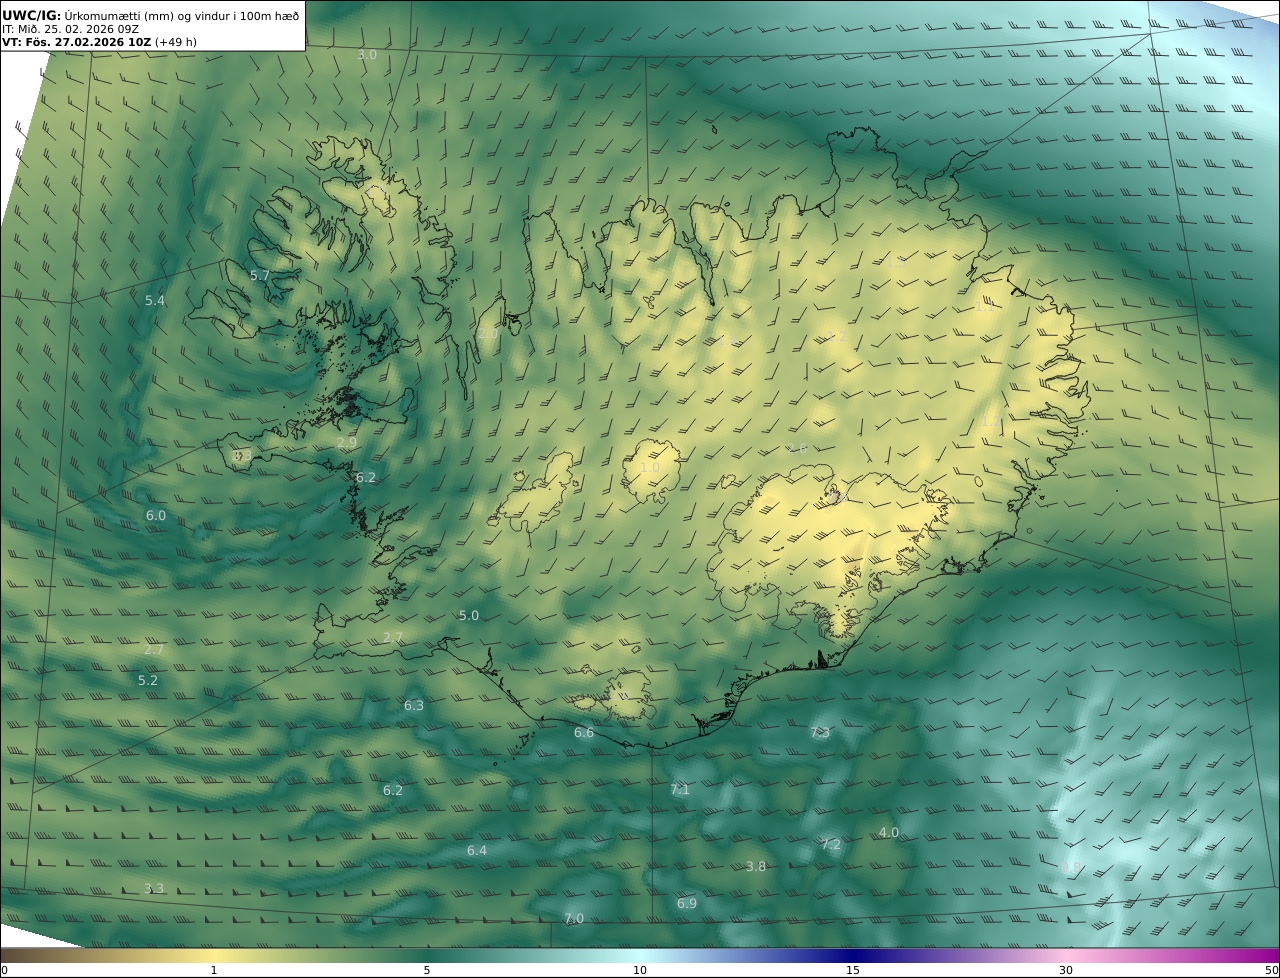Select the color scale tick labeled 50
1280x978 pixels.
pyautogui.click(x=1272, y=970)
